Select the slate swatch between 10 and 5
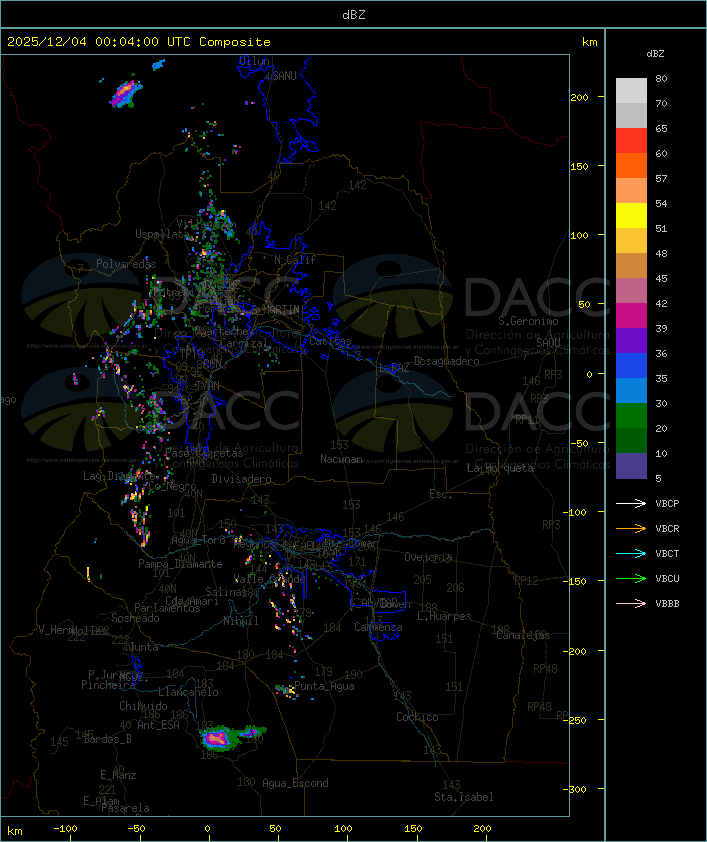Image resolution: width=707 pixels, height=842 pixels. [x=631, y=466]
